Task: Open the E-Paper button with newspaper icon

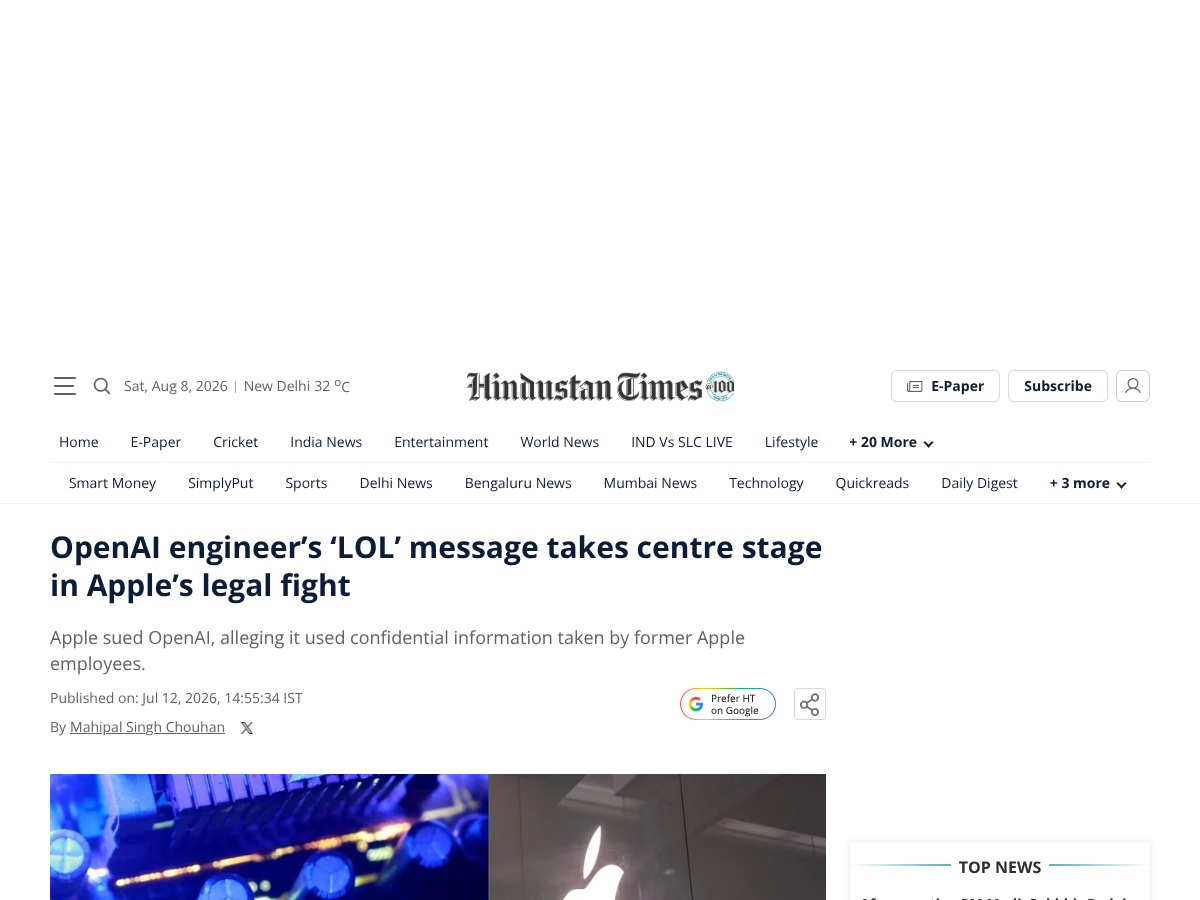Action: coord(945,386)
